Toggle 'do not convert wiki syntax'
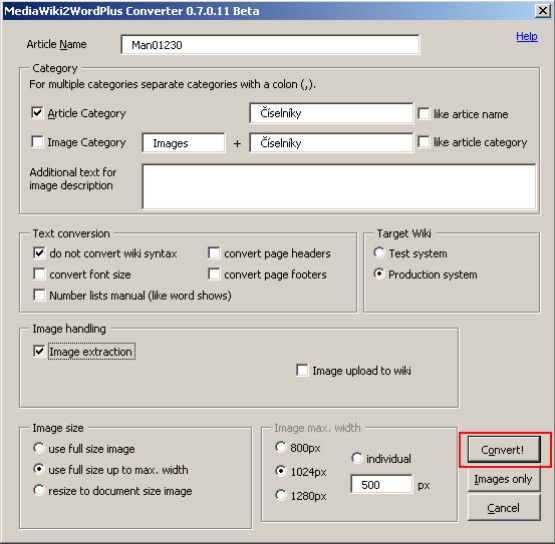555x544 pixels. (x=39, y=253)
